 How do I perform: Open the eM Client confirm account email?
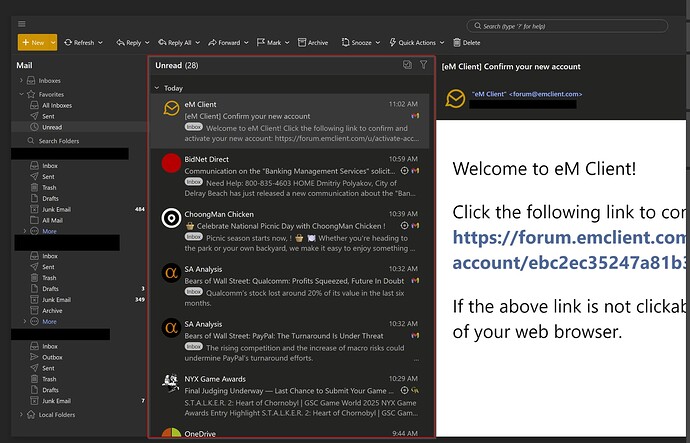(290, 121)
